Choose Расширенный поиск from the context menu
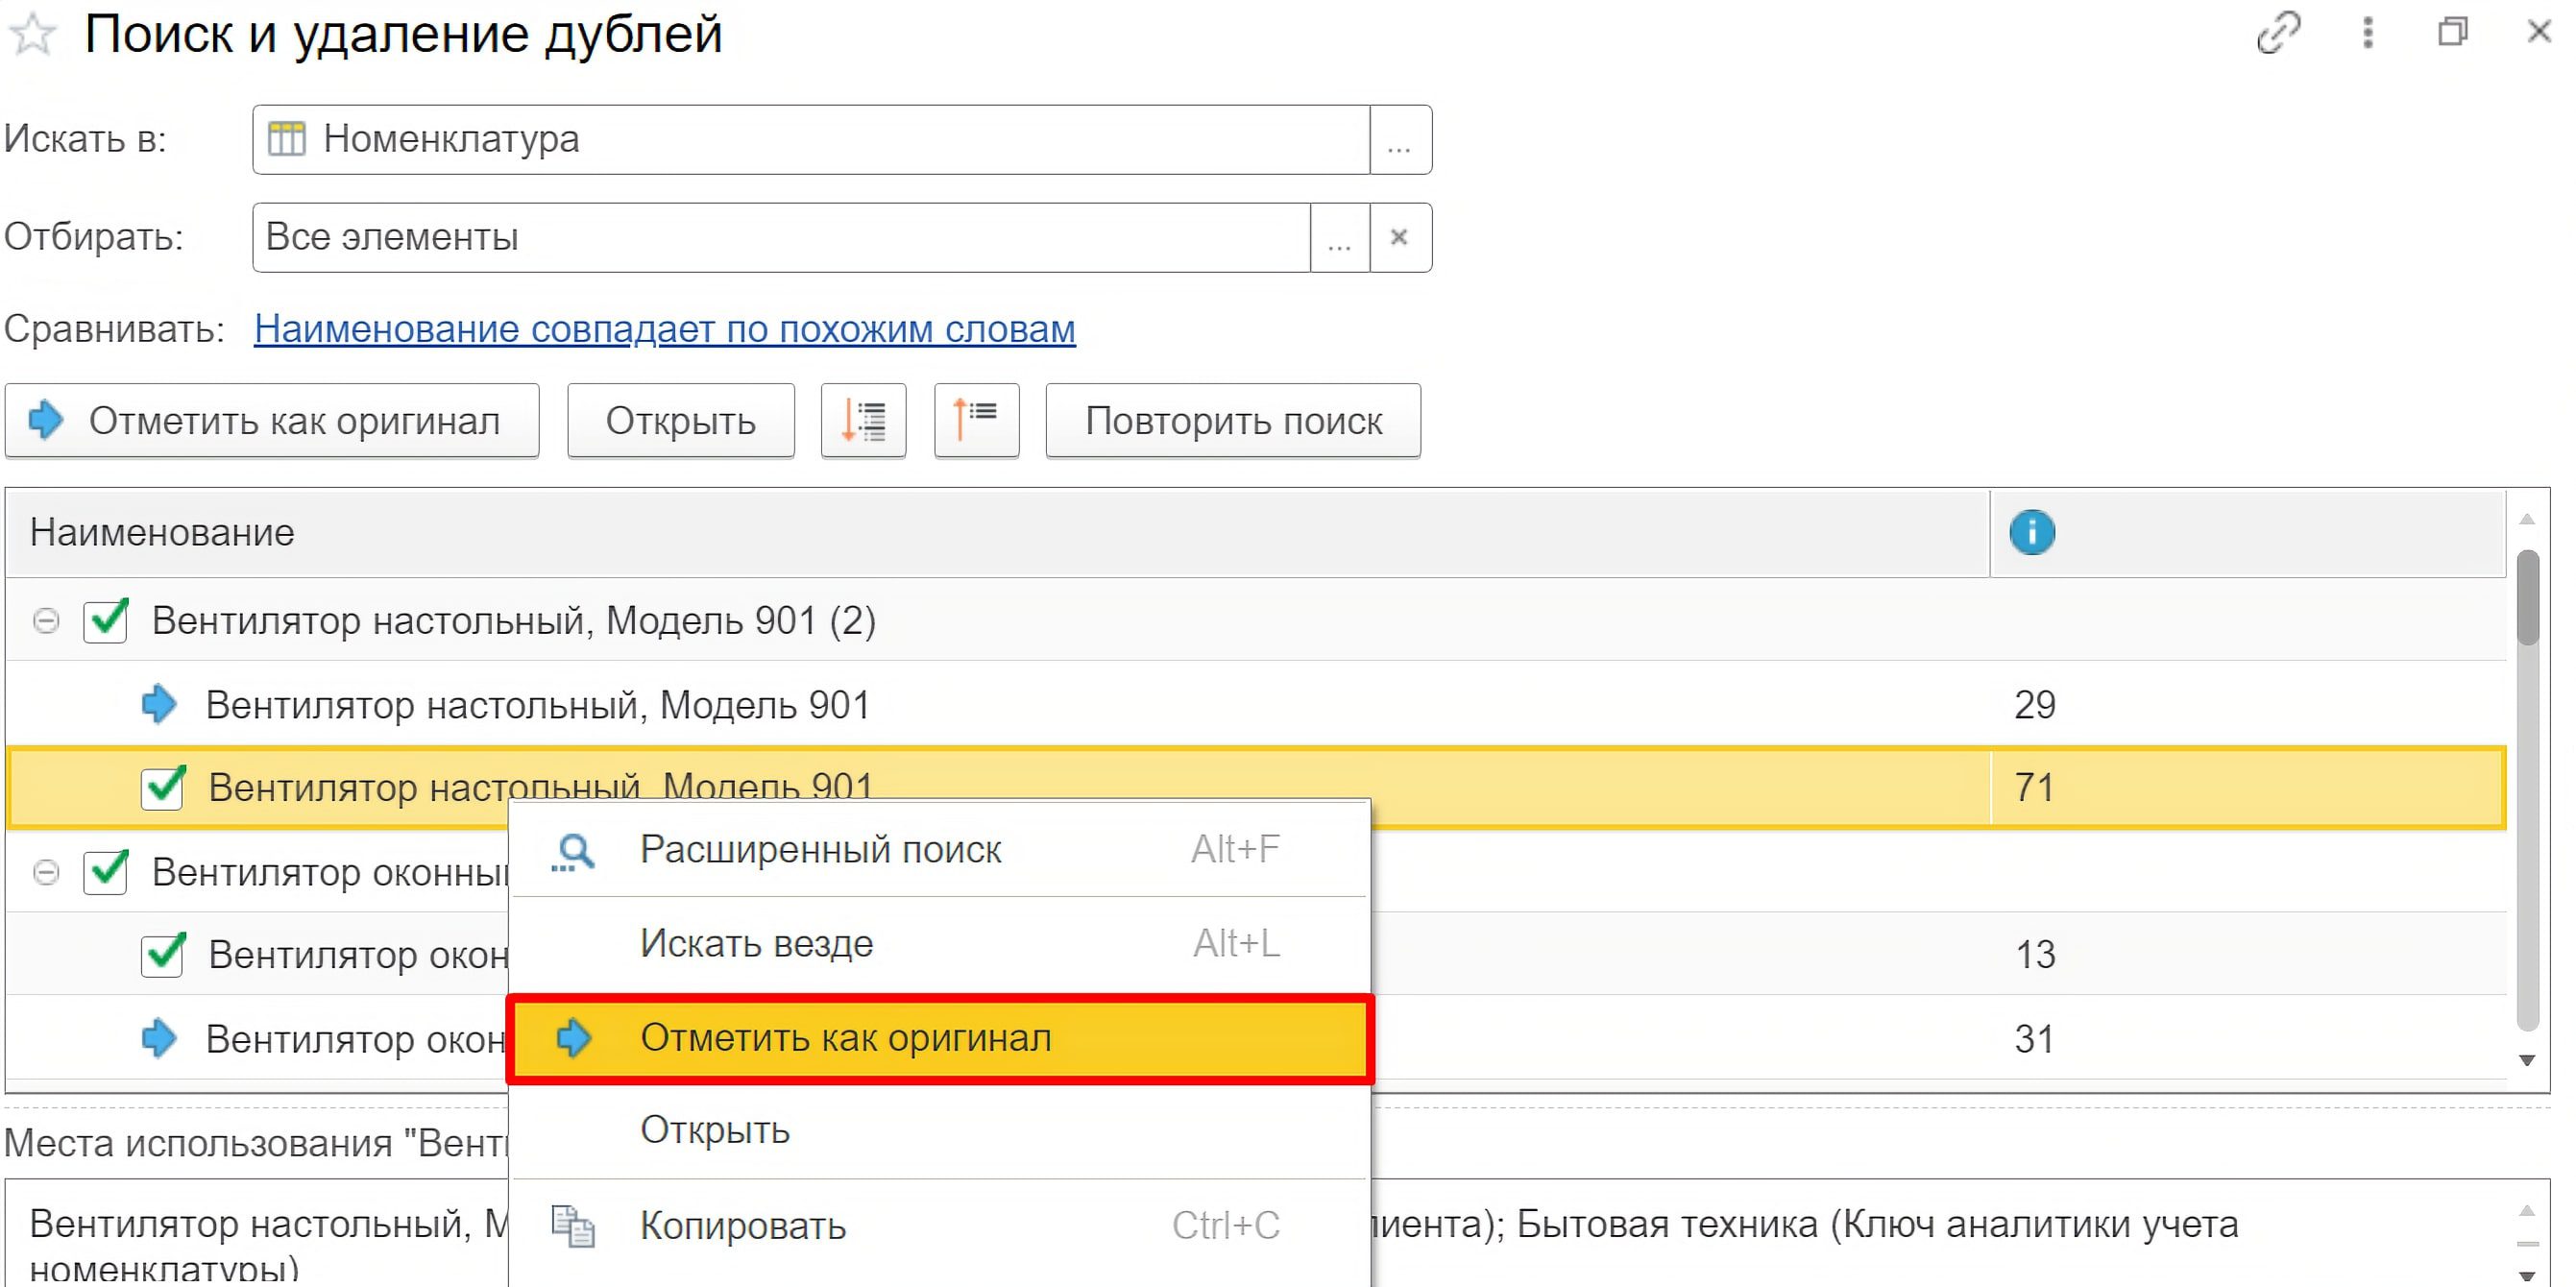This screenshot has height=1287, width=2576. [x=939, y=850]
